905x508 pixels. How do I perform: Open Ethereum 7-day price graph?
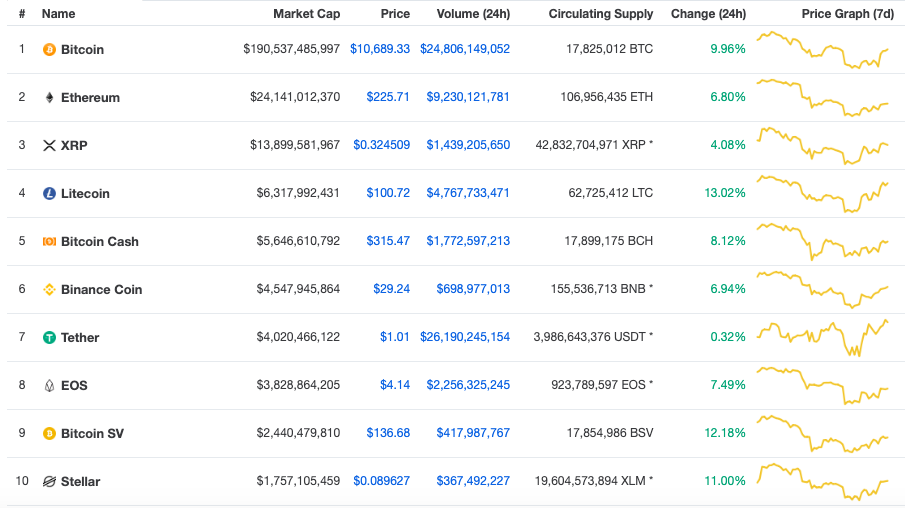tap(822, 98)
